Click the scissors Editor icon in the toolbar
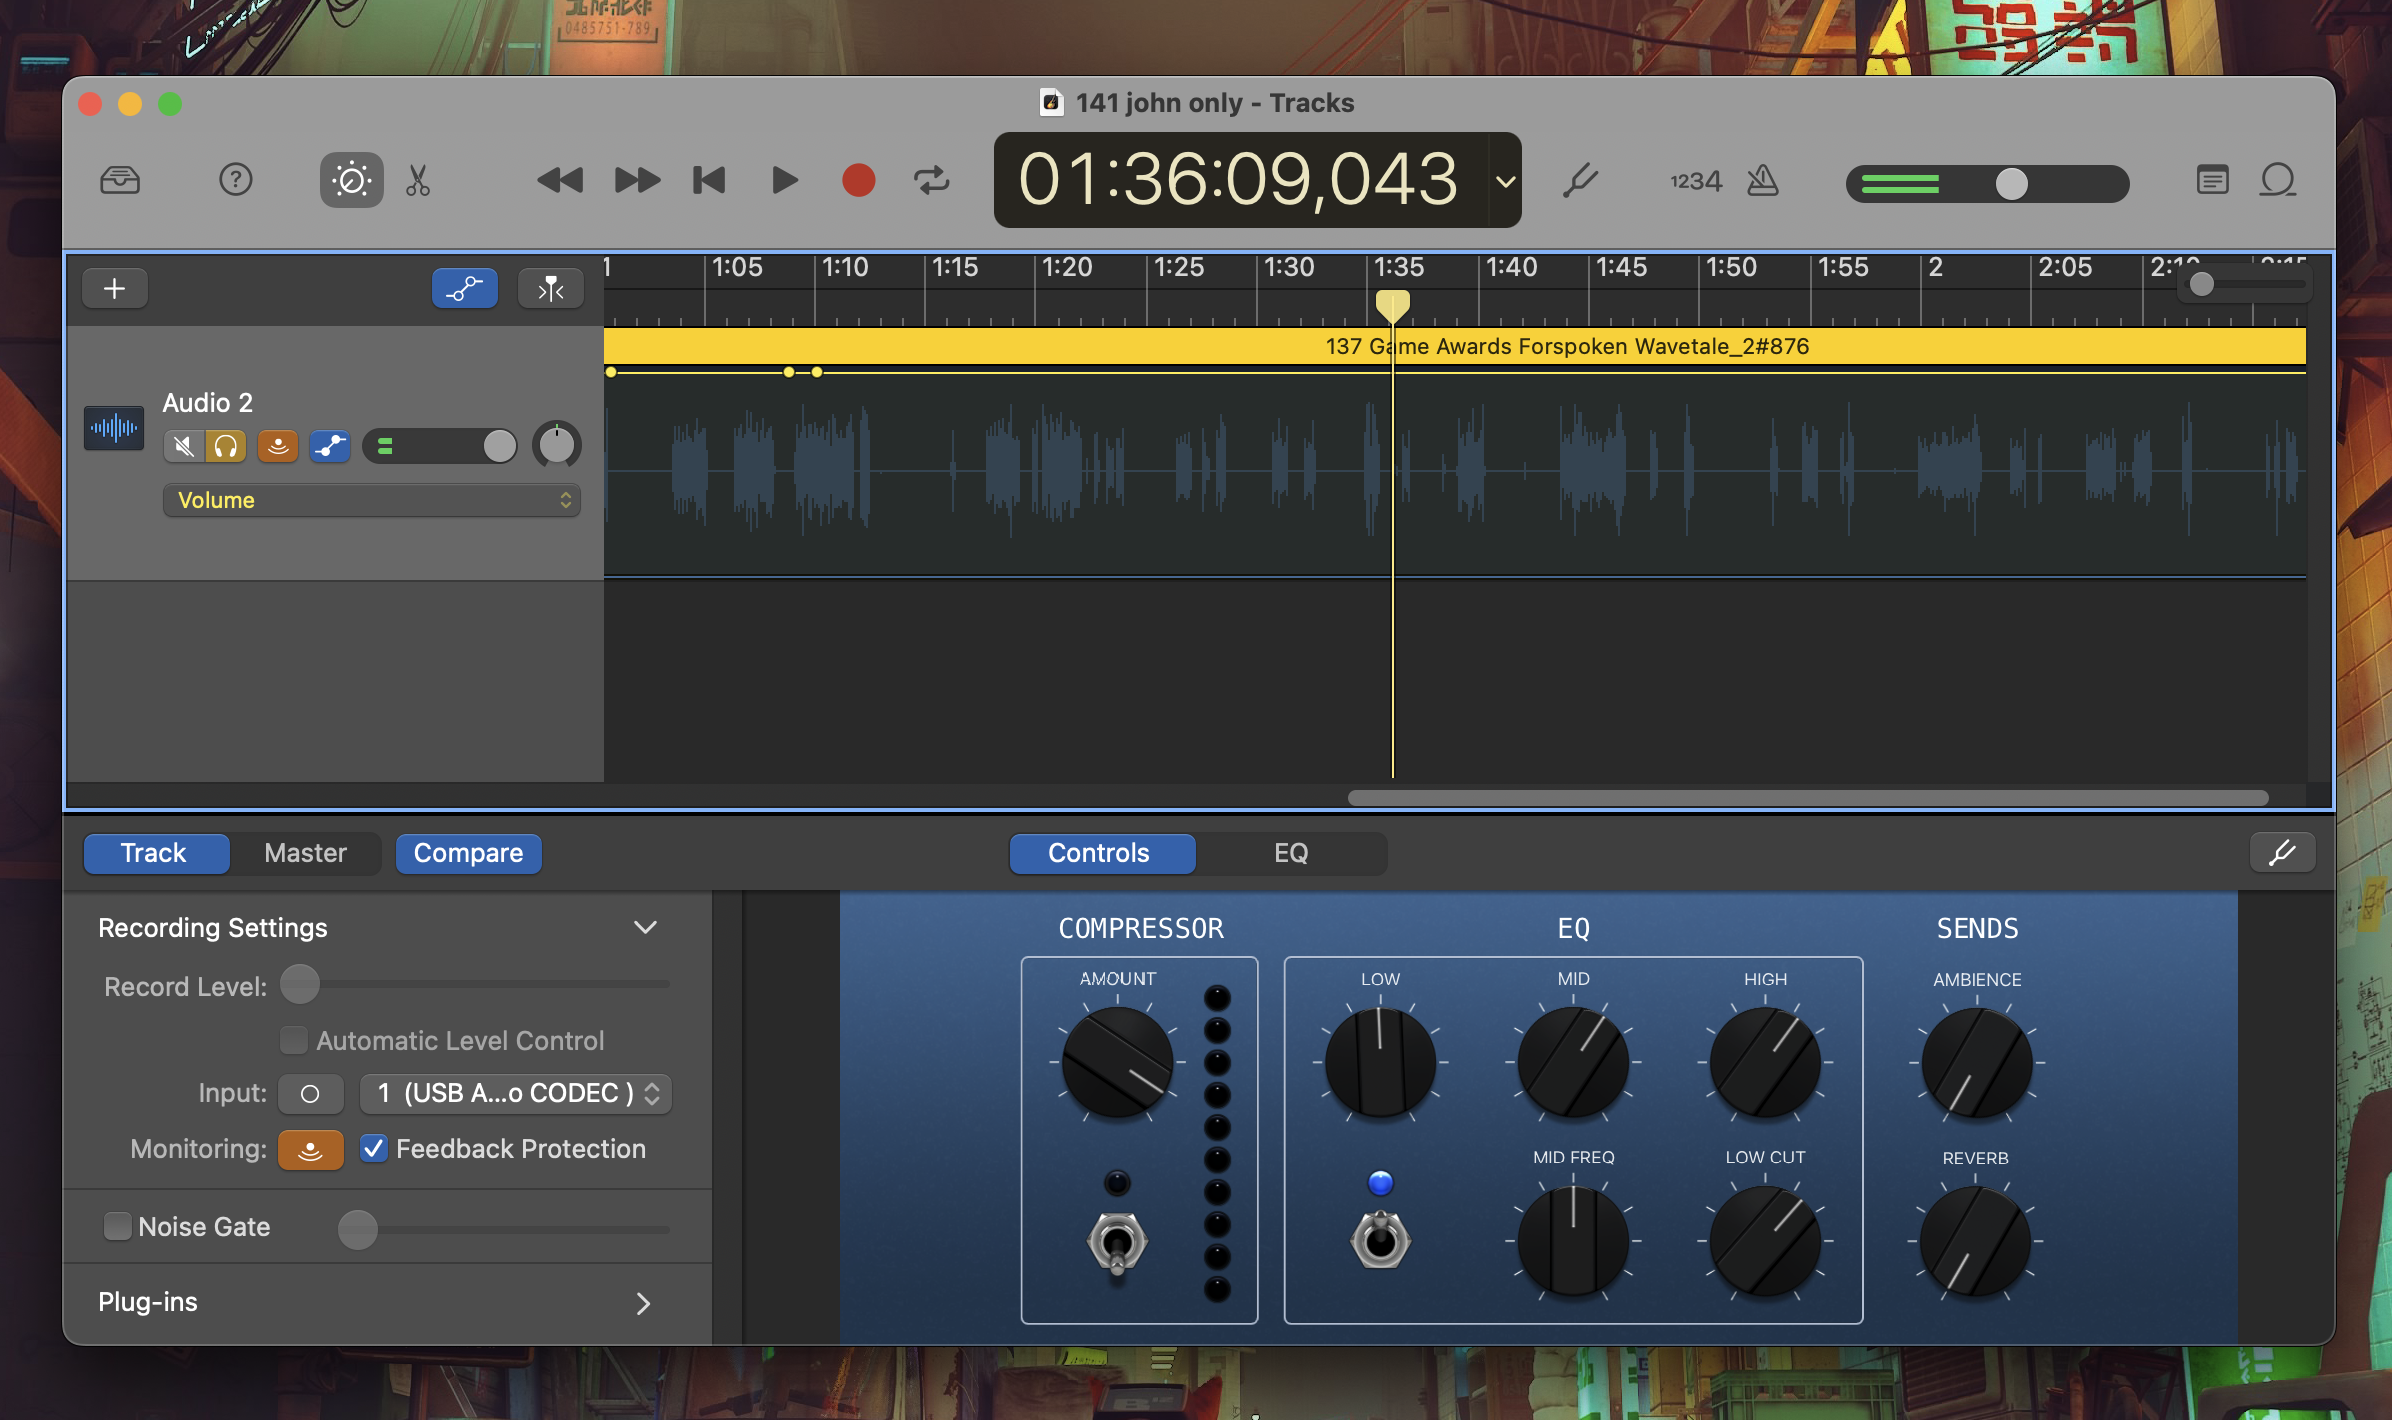Viewport: 2392px width, 1420px height. click(x=417, y=180)
